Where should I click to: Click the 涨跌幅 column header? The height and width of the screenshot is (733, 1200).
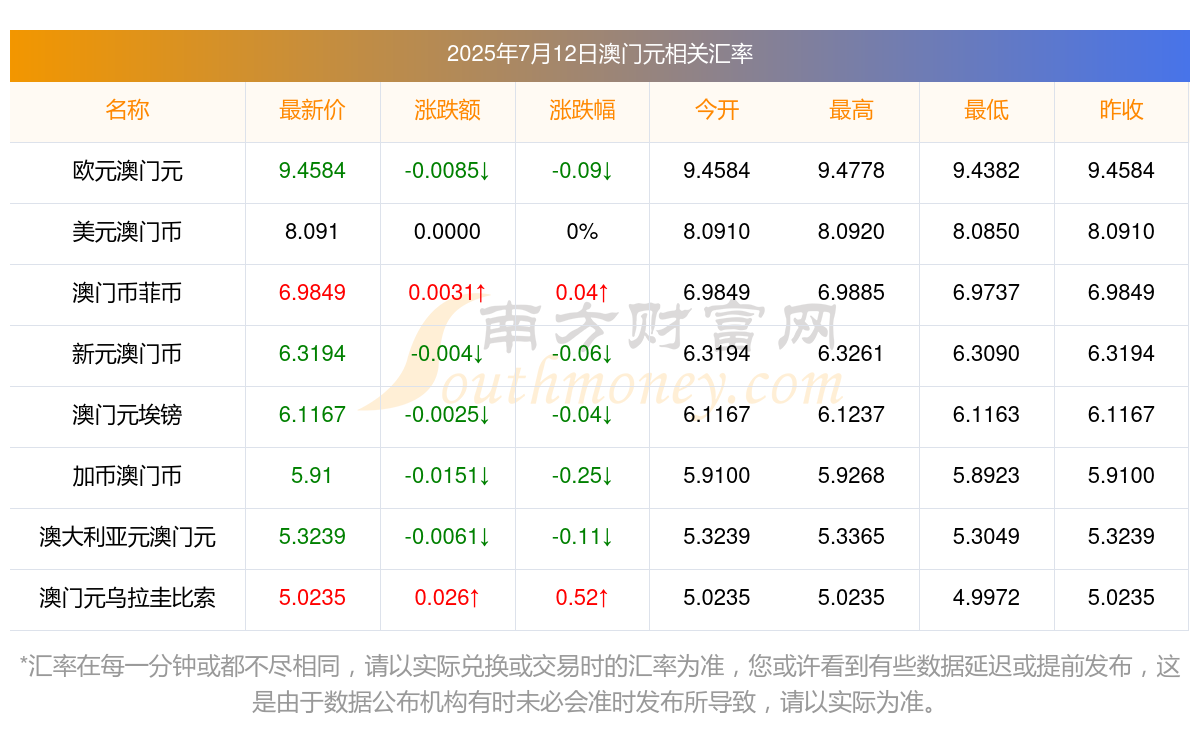(x=582, y=110)
